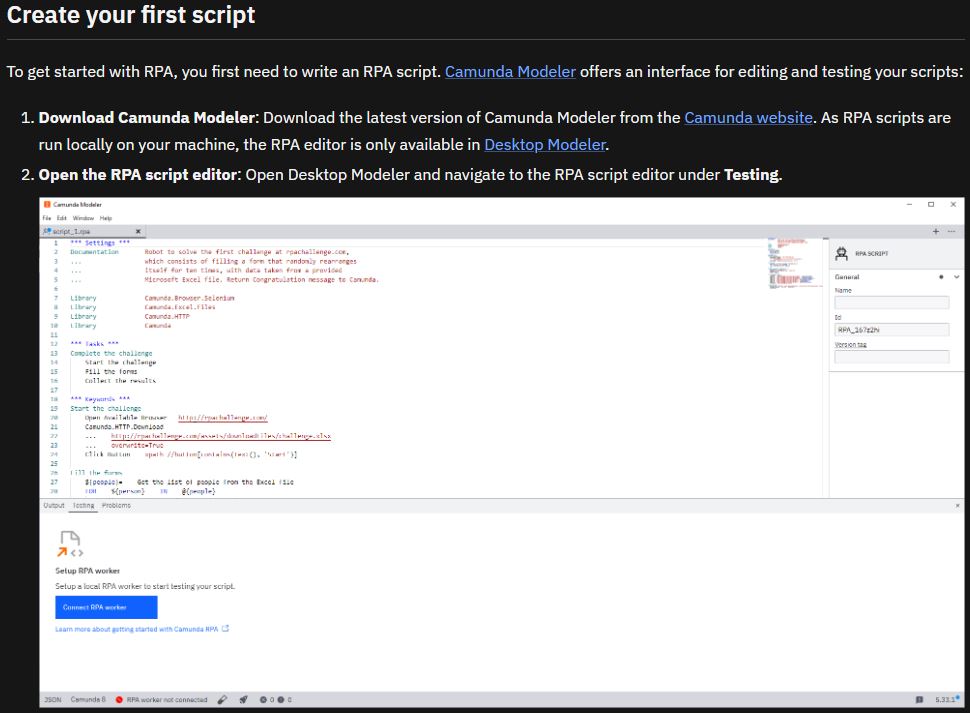Click Camunda 8 in the status bar
Screen dimensions: 970x713
[x=88, y=699]
